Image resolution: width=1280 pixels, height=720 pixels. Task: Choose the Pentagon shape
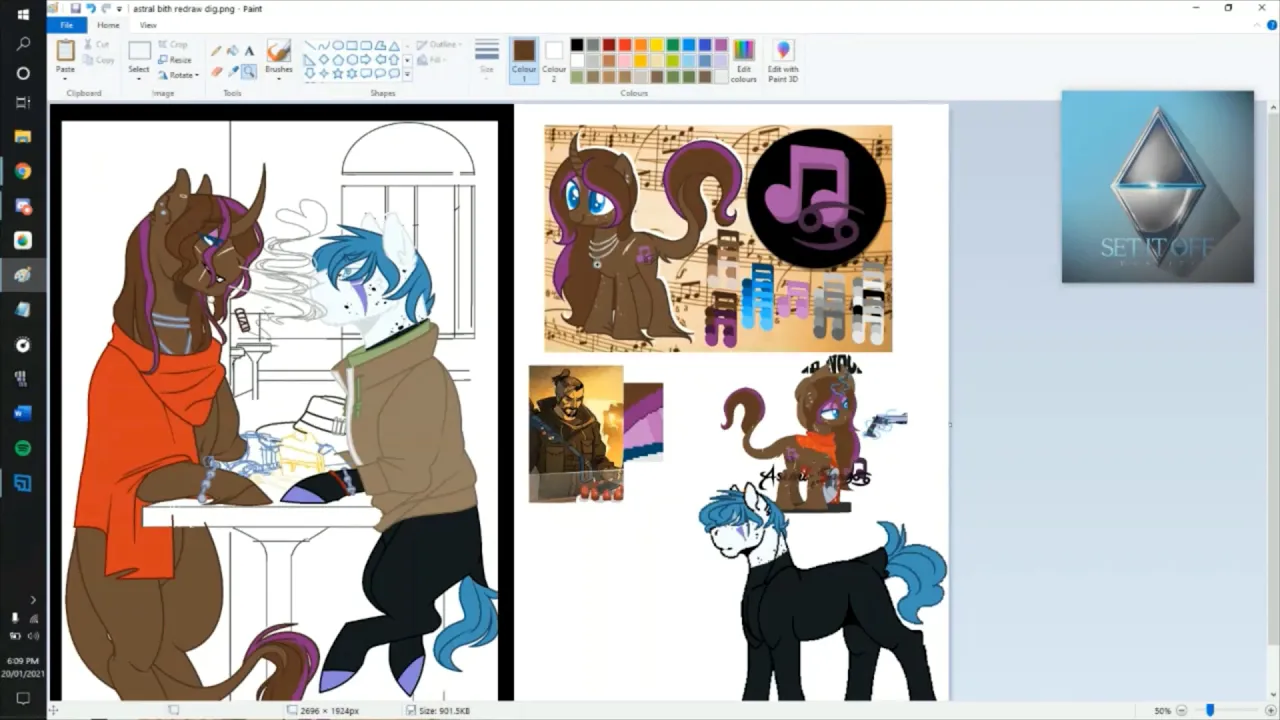click(x=337, y=60)
